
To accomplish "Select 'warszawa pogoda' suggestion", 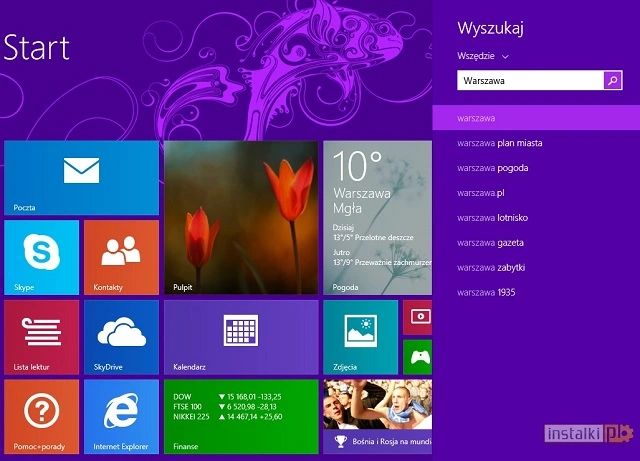I will point(536,168).
